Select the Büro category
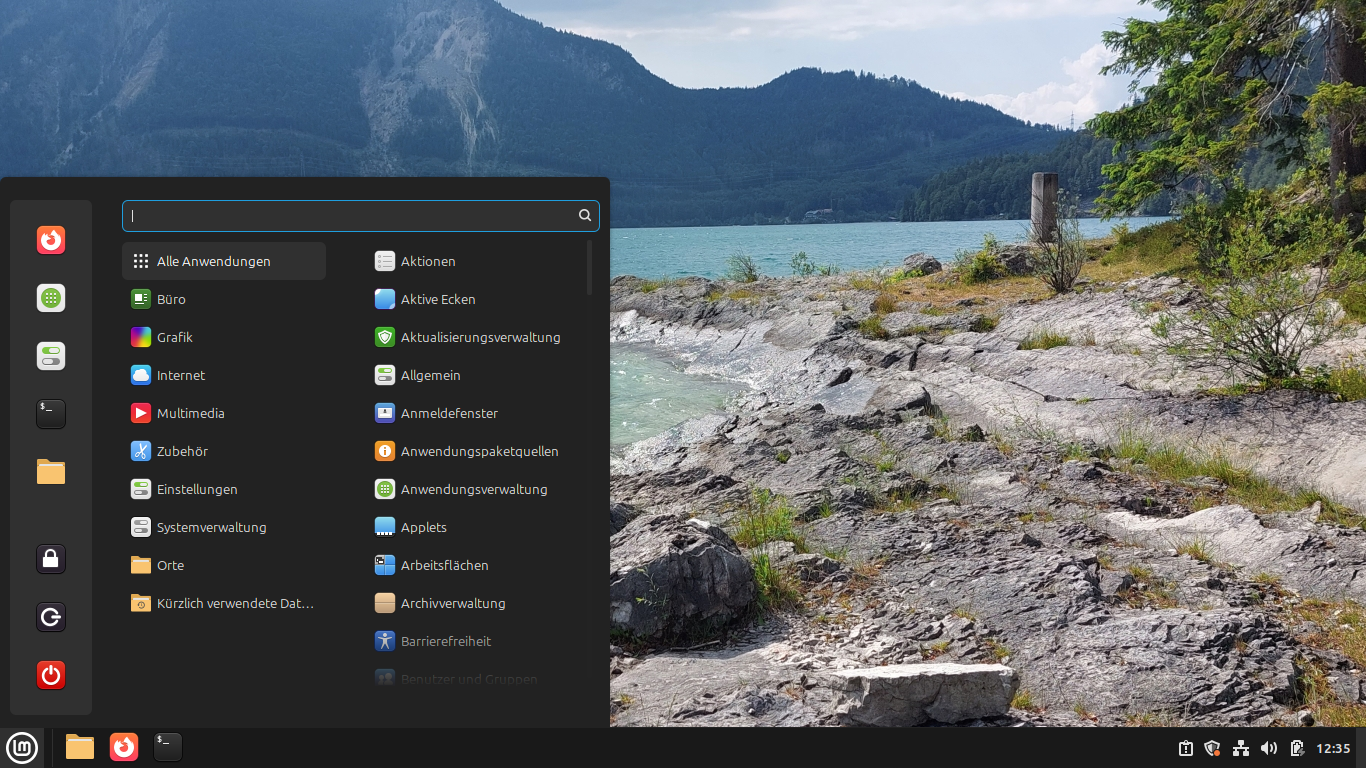Viewport: 1366px width, 768px height. (x=224, y=299)
